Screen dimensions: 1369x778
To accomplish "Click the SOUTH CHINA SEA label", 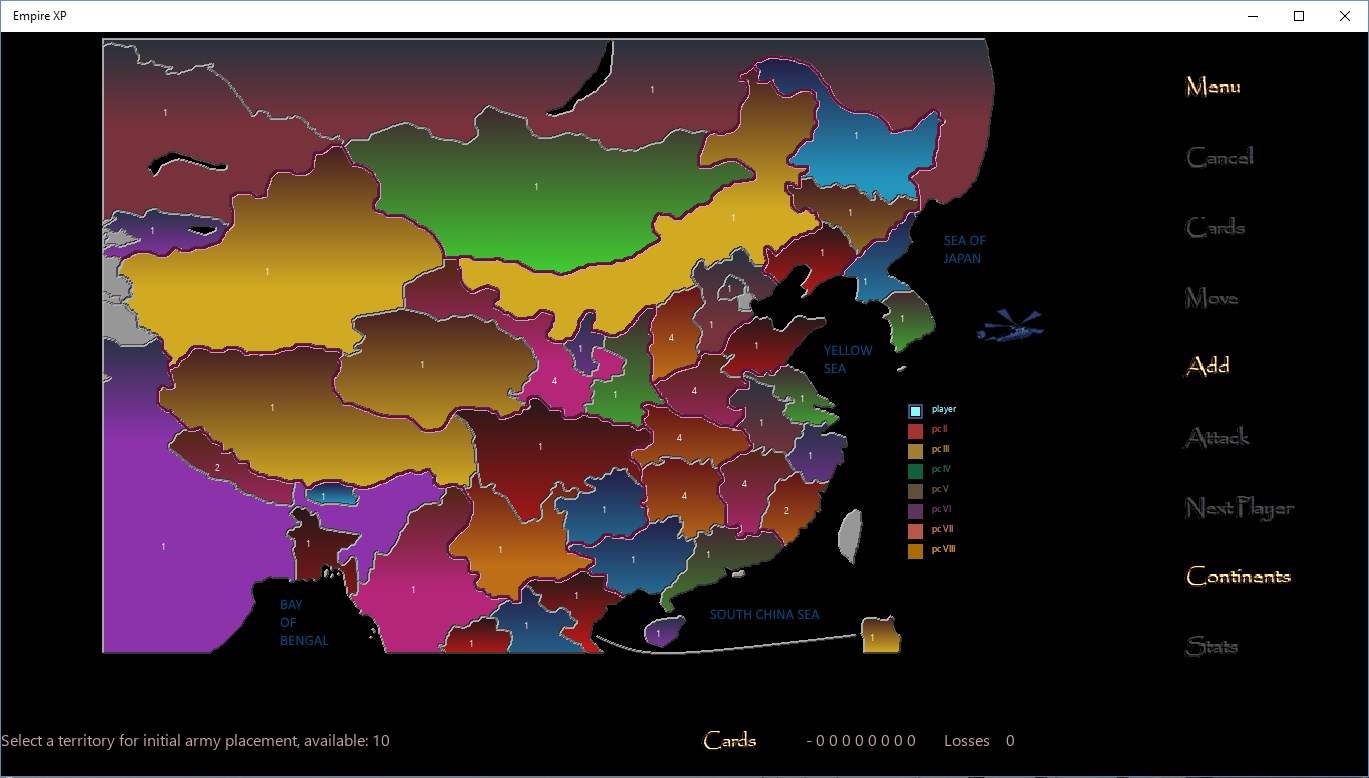I will [x=764, y=615].
